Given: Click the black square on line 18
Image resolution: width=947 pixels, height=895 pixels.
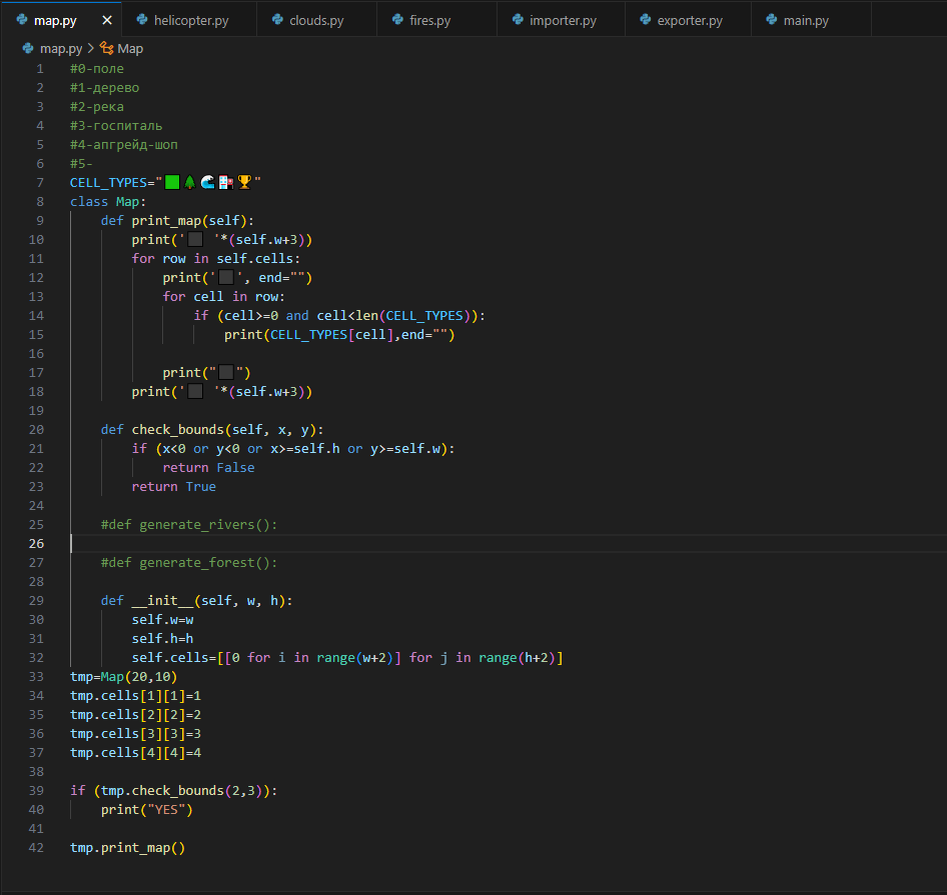Looking at the screenshot, I should click(x=195, y=391).
